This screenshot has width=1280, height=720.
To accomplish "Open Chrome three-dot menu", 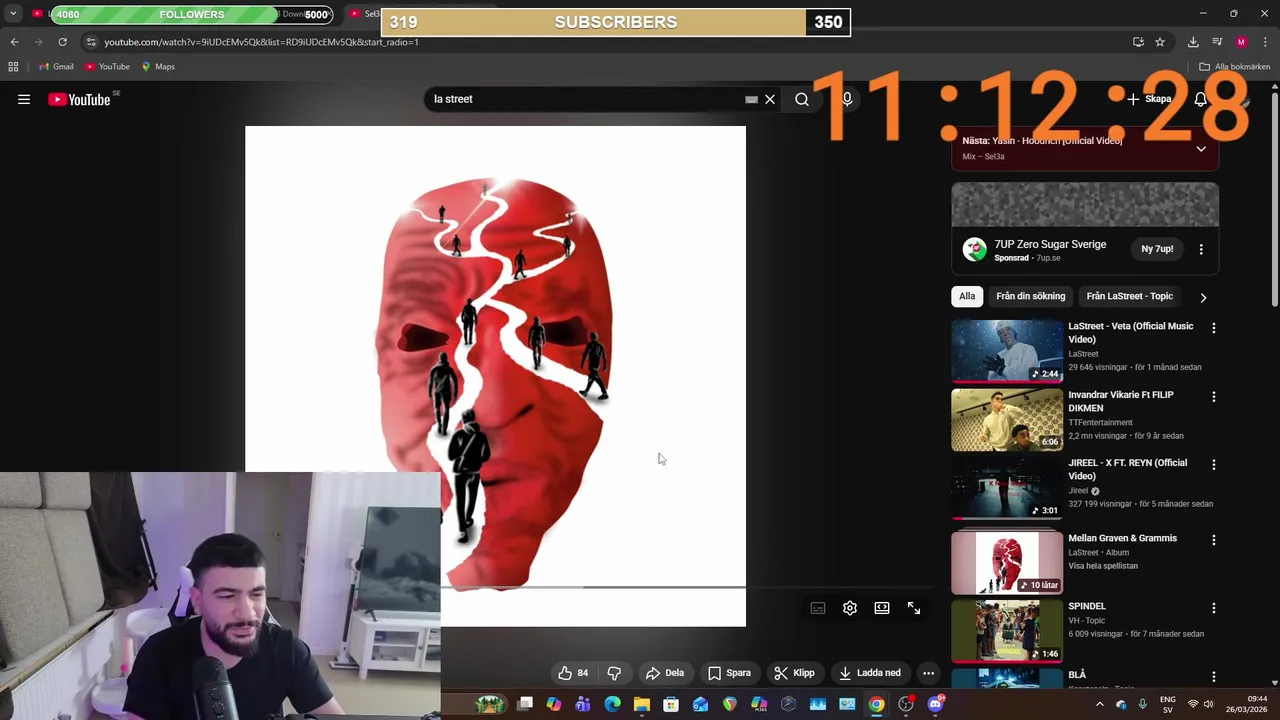I will click(x=1266, y=42).
